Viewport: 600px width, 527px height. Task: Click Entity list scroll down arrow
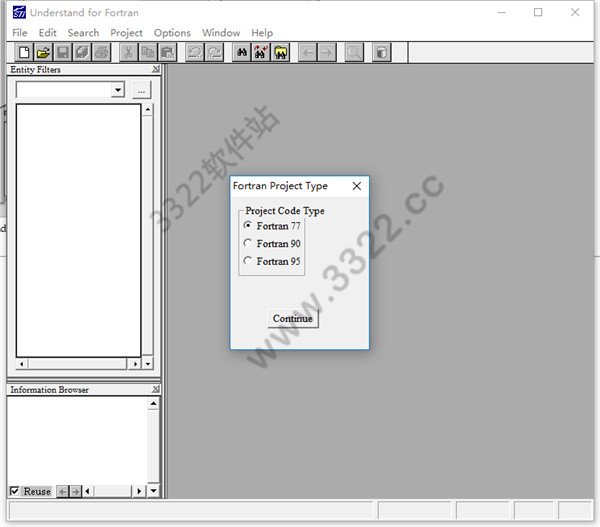point(148,364)
